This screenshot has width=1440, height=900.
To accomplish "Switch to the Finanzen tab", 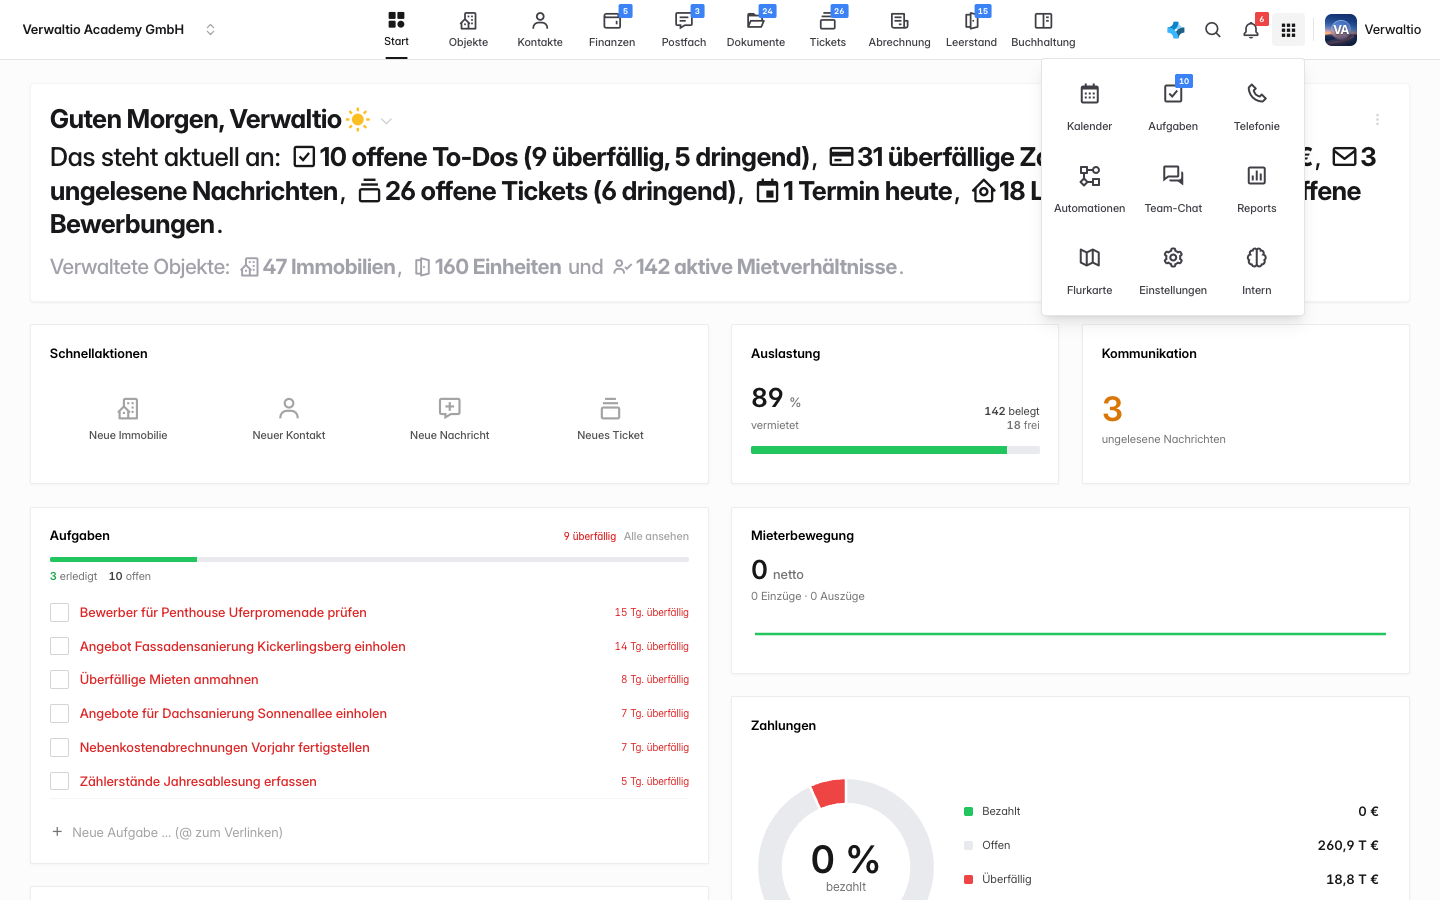I will point(612,30).
